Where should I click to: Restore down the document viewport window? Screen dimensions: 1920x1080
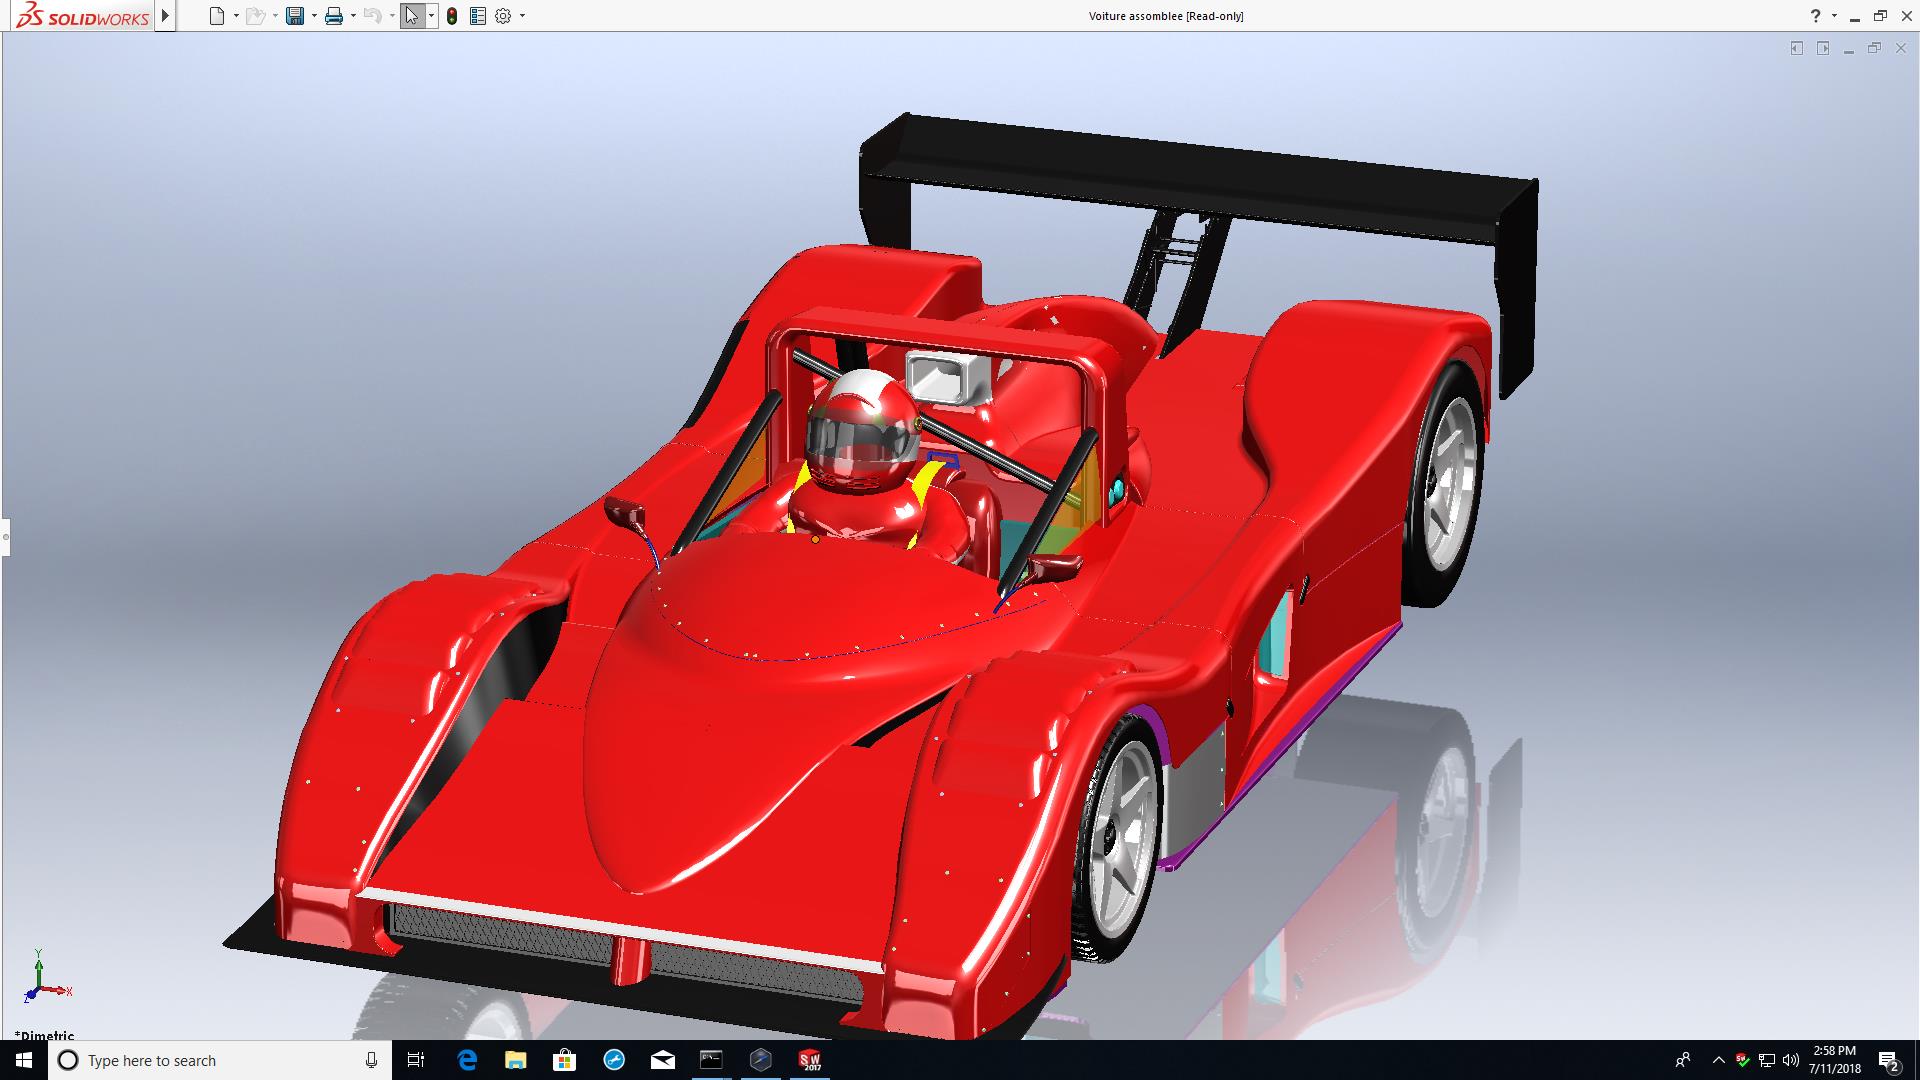click(x=1874, y=48)
